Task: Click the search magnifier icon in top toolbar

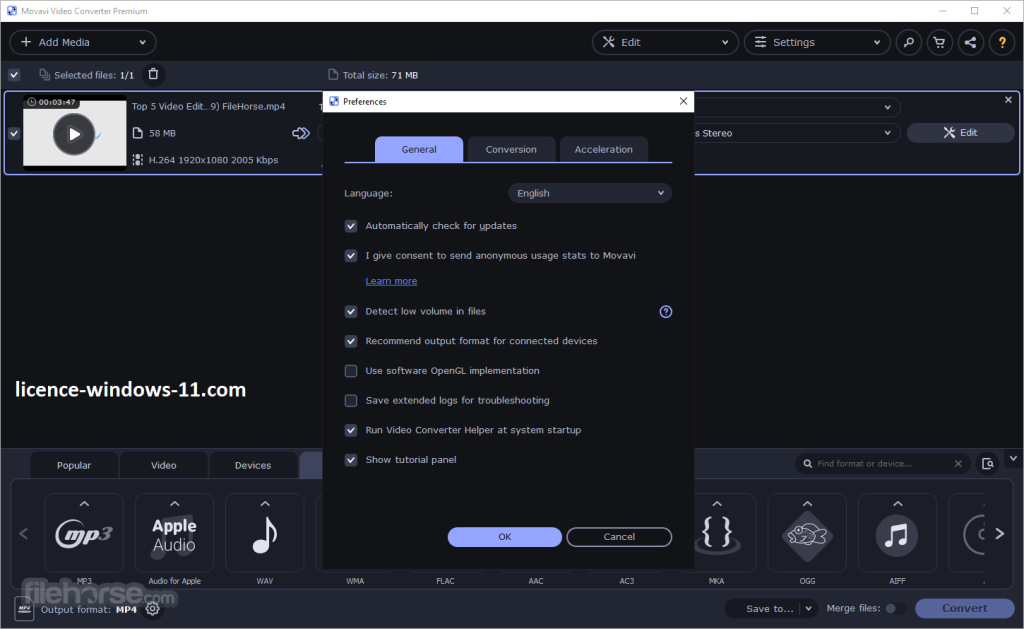Action: tap(908, 42)
